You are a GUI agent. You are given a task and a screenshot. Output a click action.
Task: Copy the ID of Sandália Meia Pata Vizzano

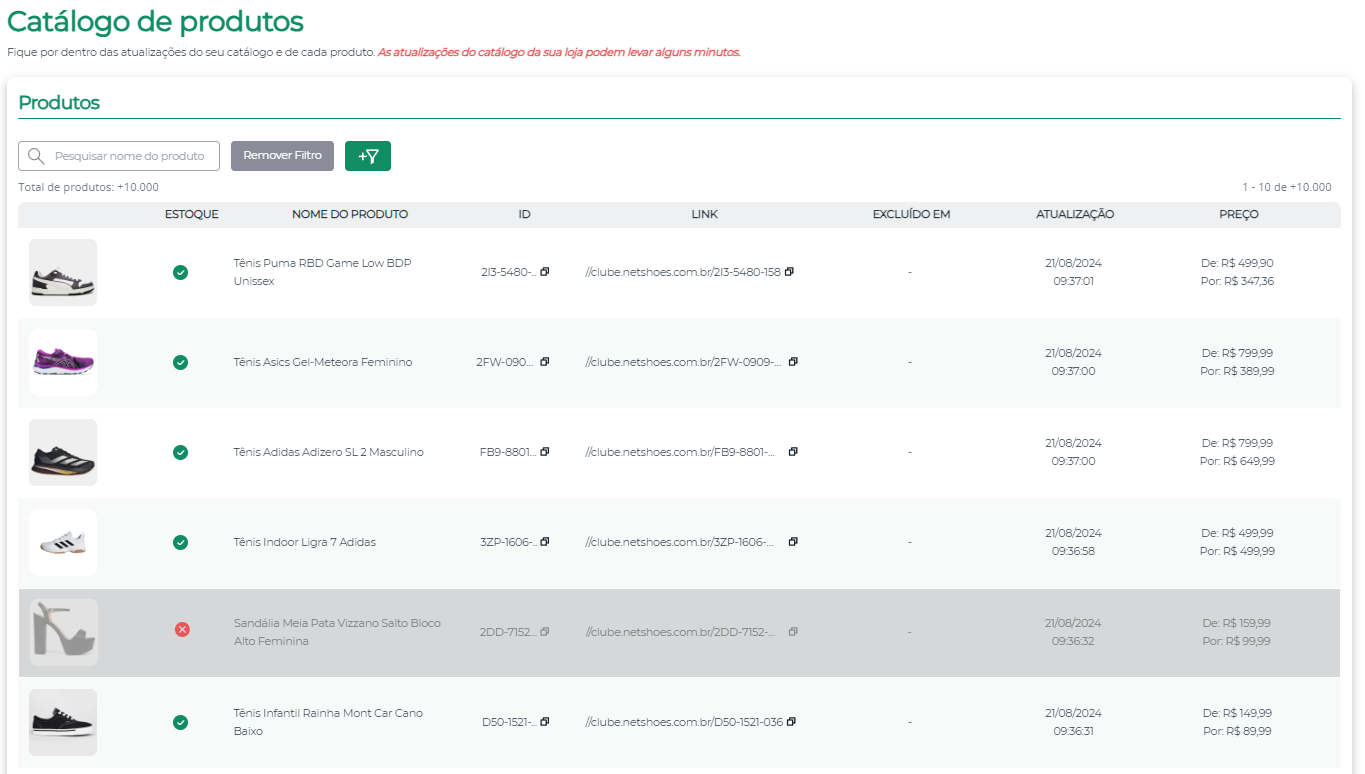pyautogui.click(x=545, y=632)
